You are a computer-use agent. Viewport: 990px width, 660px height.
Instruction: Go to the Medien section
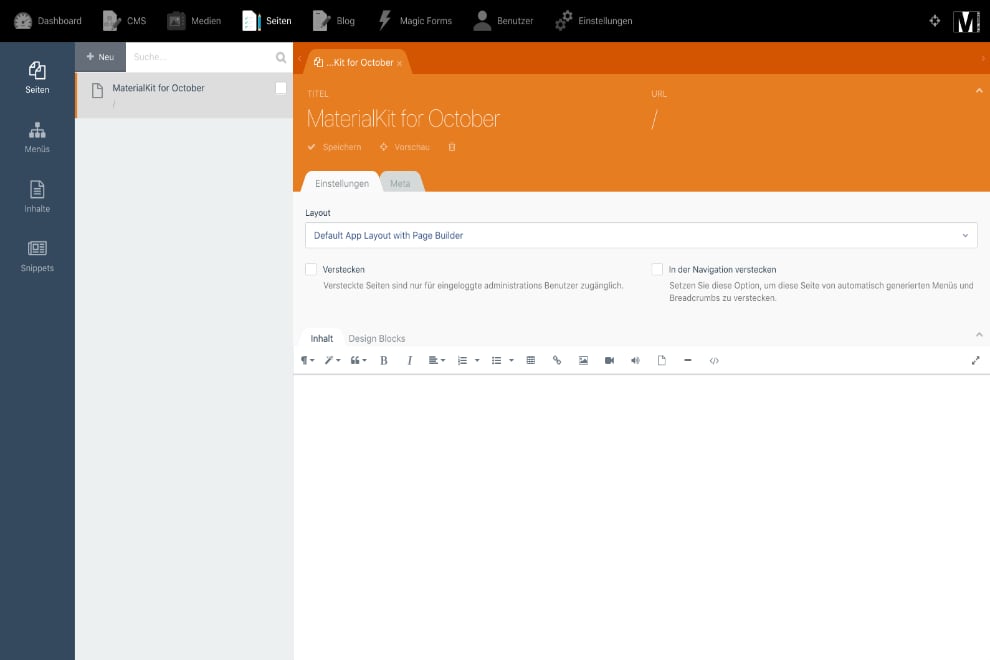[x=194, y=21]
